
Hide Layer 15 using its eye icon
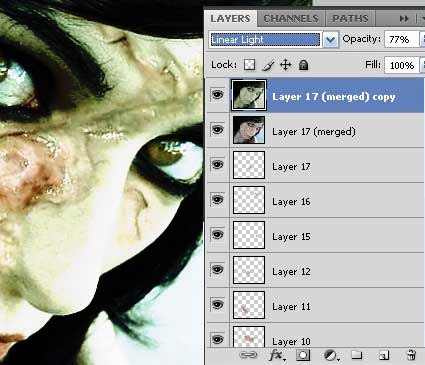point(217,235)
